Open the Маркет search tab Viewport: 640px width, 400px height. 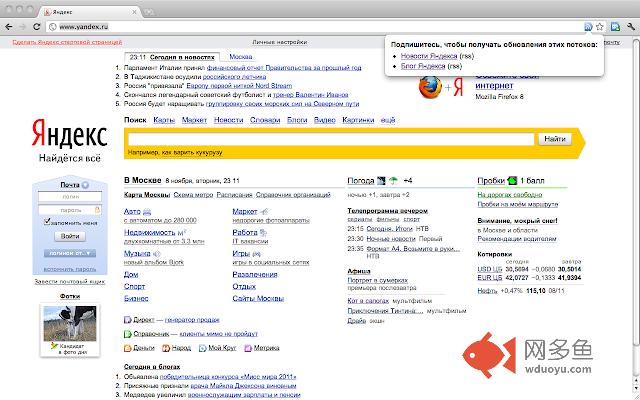point(194,120)
